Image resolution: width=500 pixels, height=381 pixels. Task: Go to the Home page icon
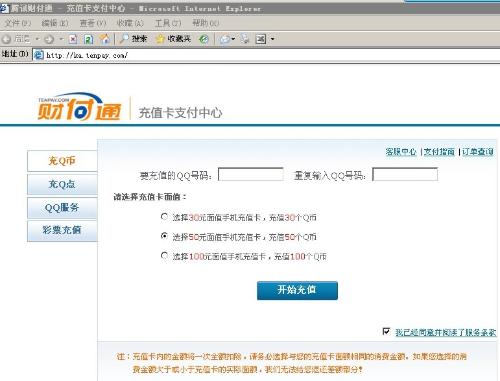(105, 39)
